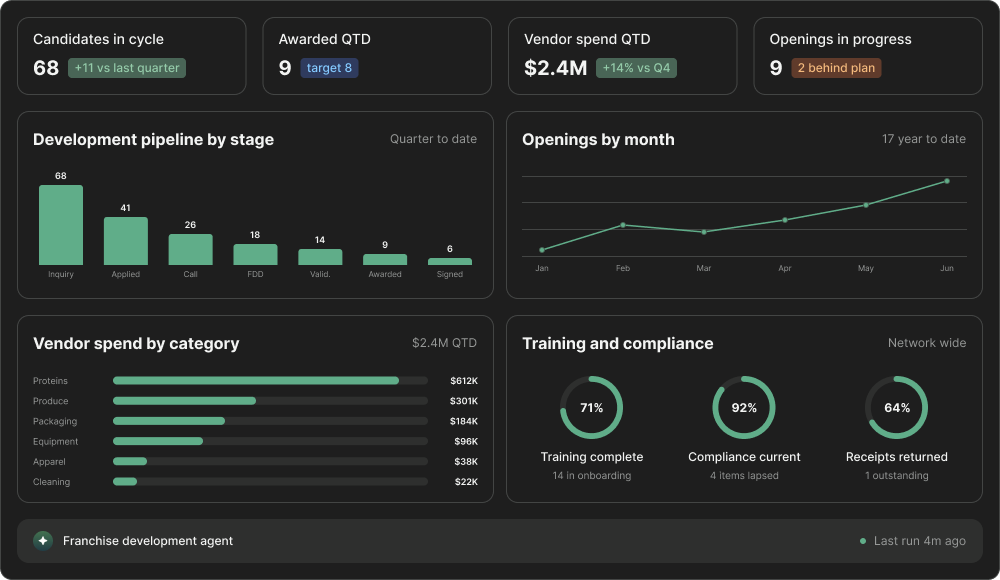Viewport: 1000px width, 580px height.
Task: Click the '14 in onboarding' text
Action: tap(592, 475)
